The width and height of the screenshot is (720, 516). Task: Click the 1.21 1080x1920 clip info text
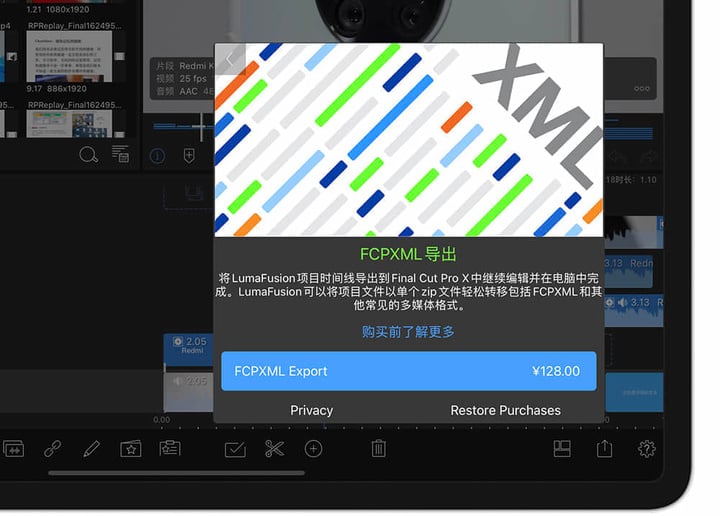(57, 9)
